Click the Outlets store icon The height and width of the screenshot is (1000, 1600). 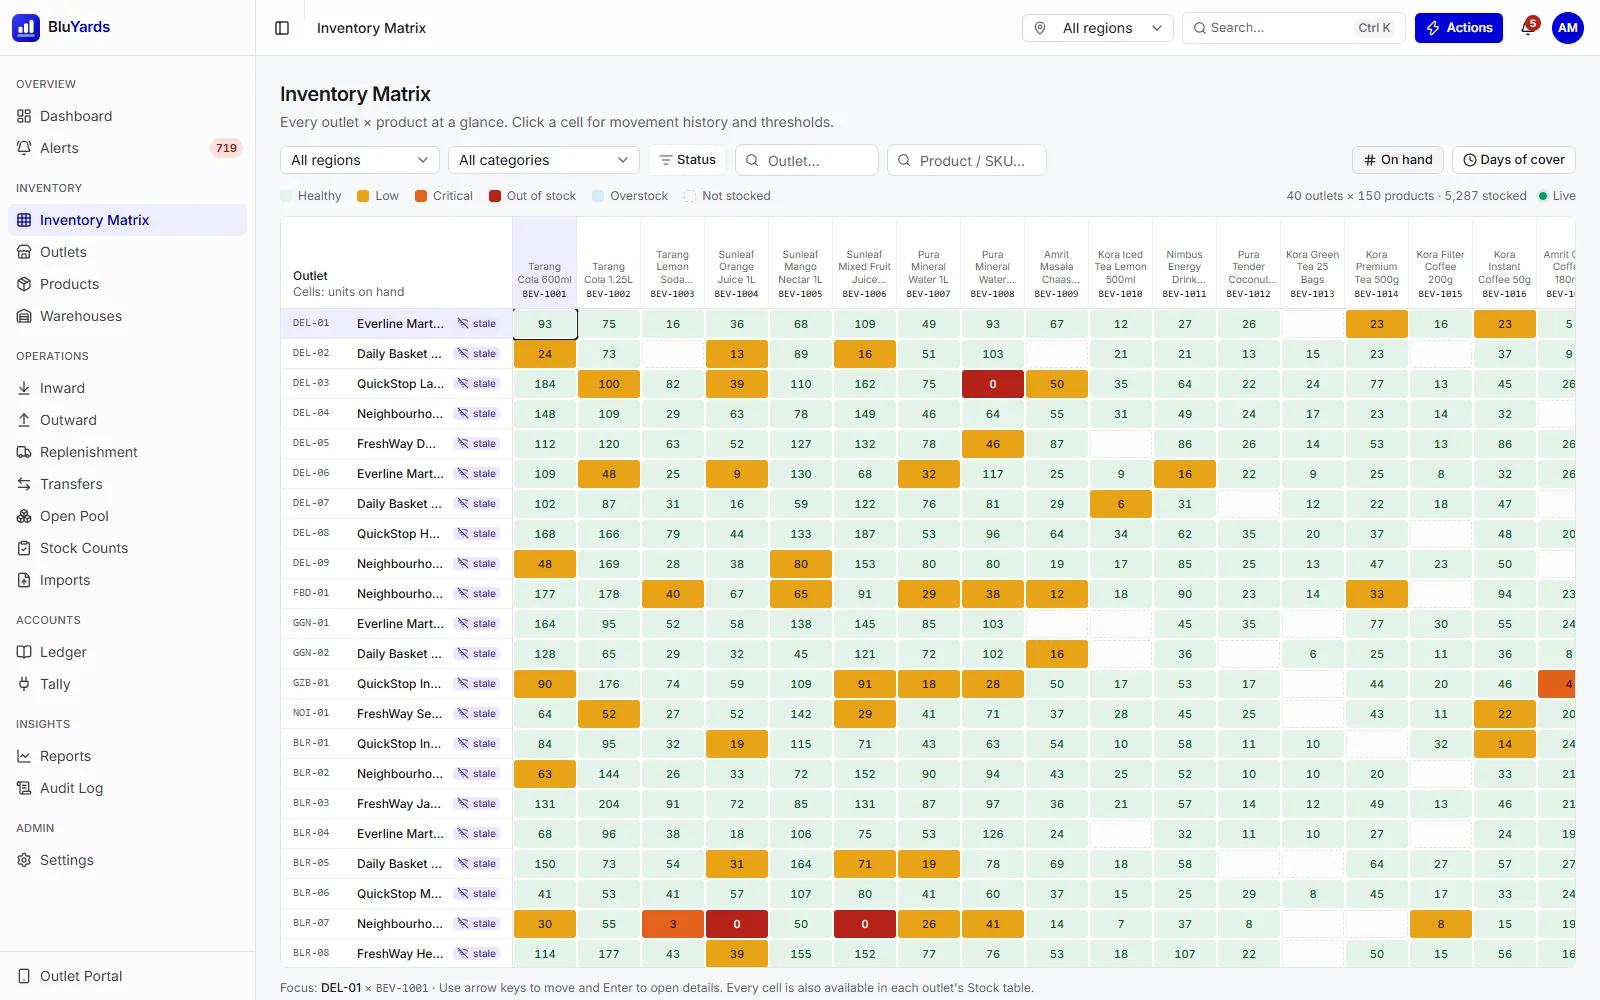pos(24,252)
